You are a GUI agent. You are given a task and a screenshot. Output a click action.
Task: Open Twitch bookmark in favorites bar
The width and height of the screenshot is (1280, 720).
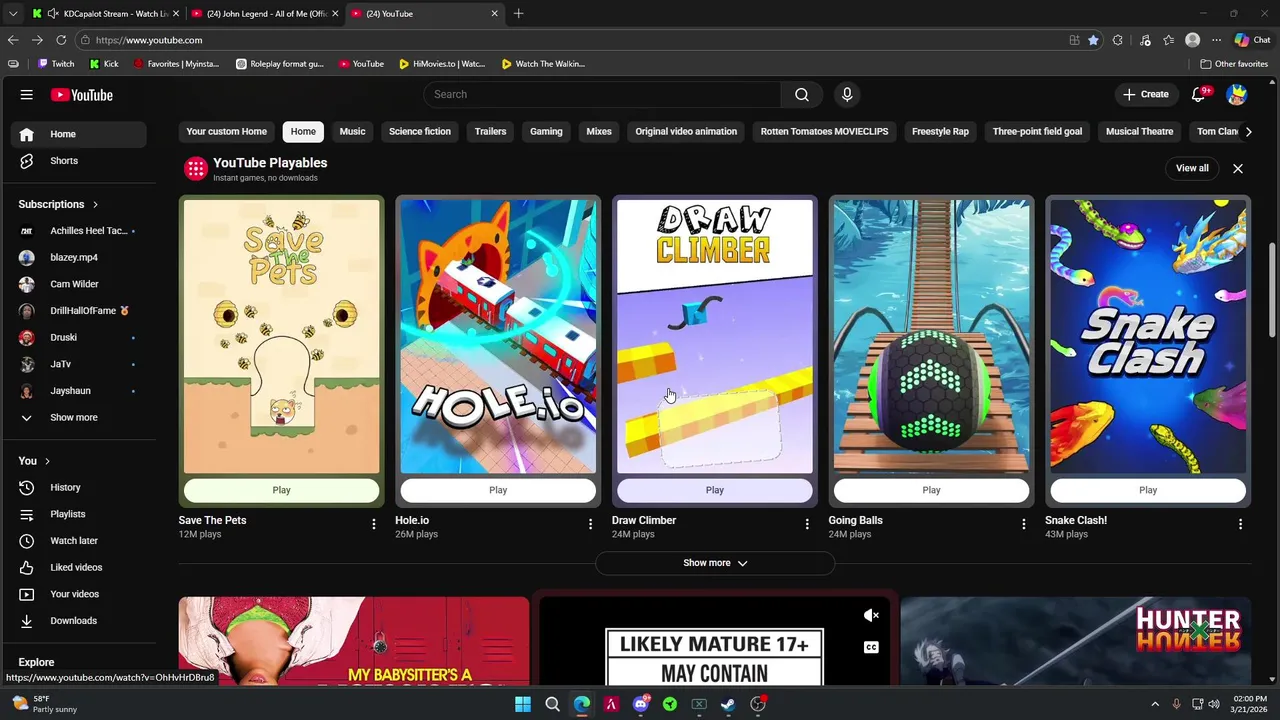[56, 64]
